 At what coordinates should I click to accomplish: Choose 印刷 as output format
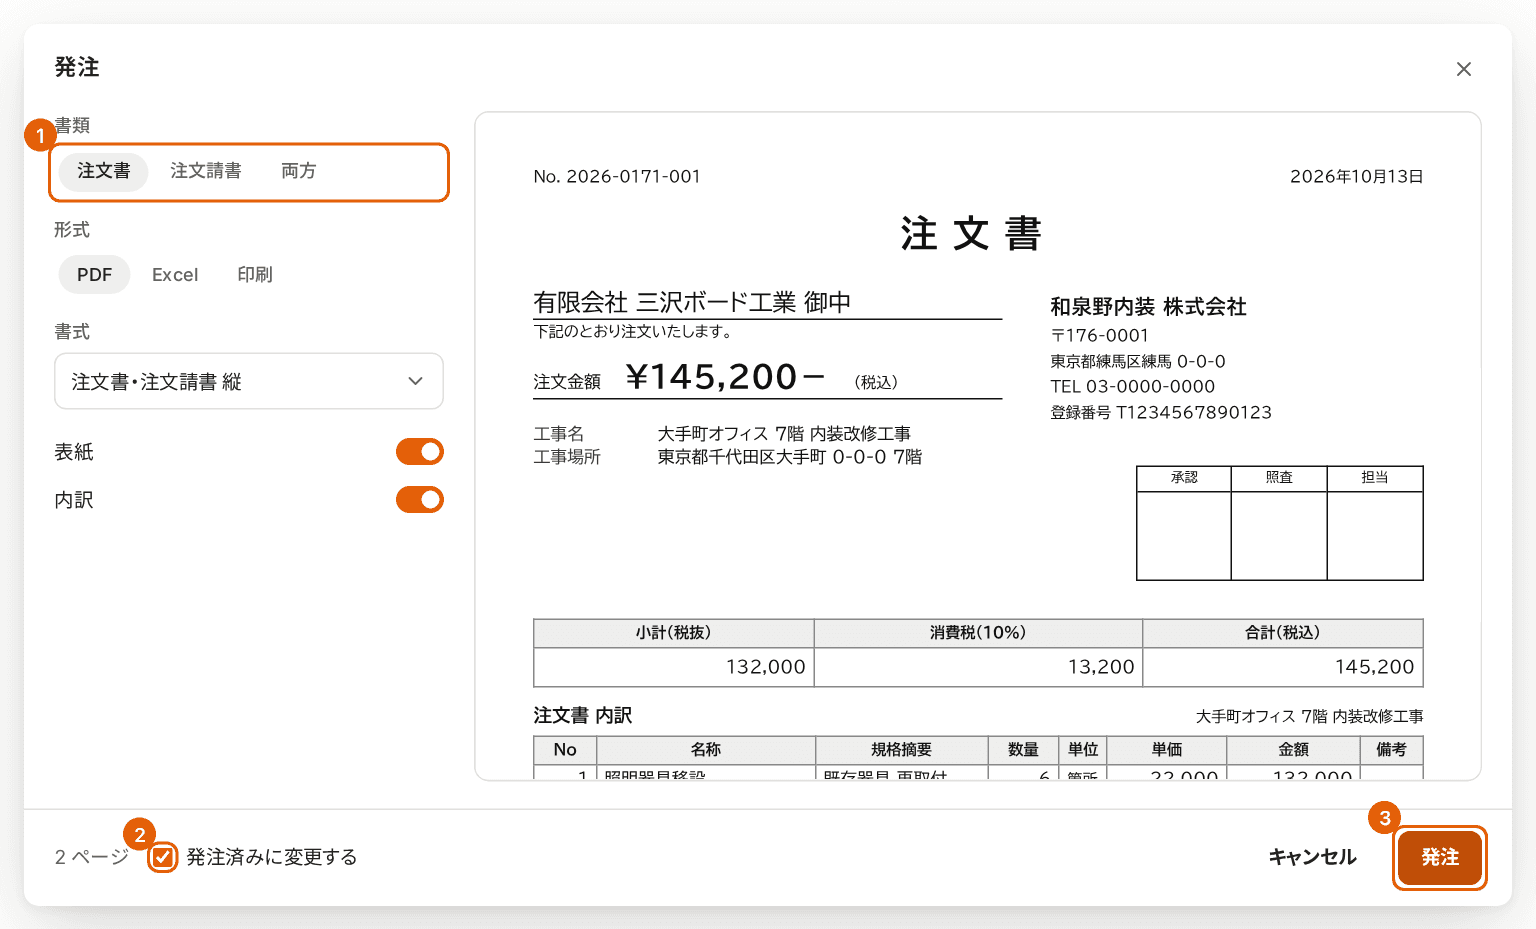pyautogui.click(x=255, y=274)
